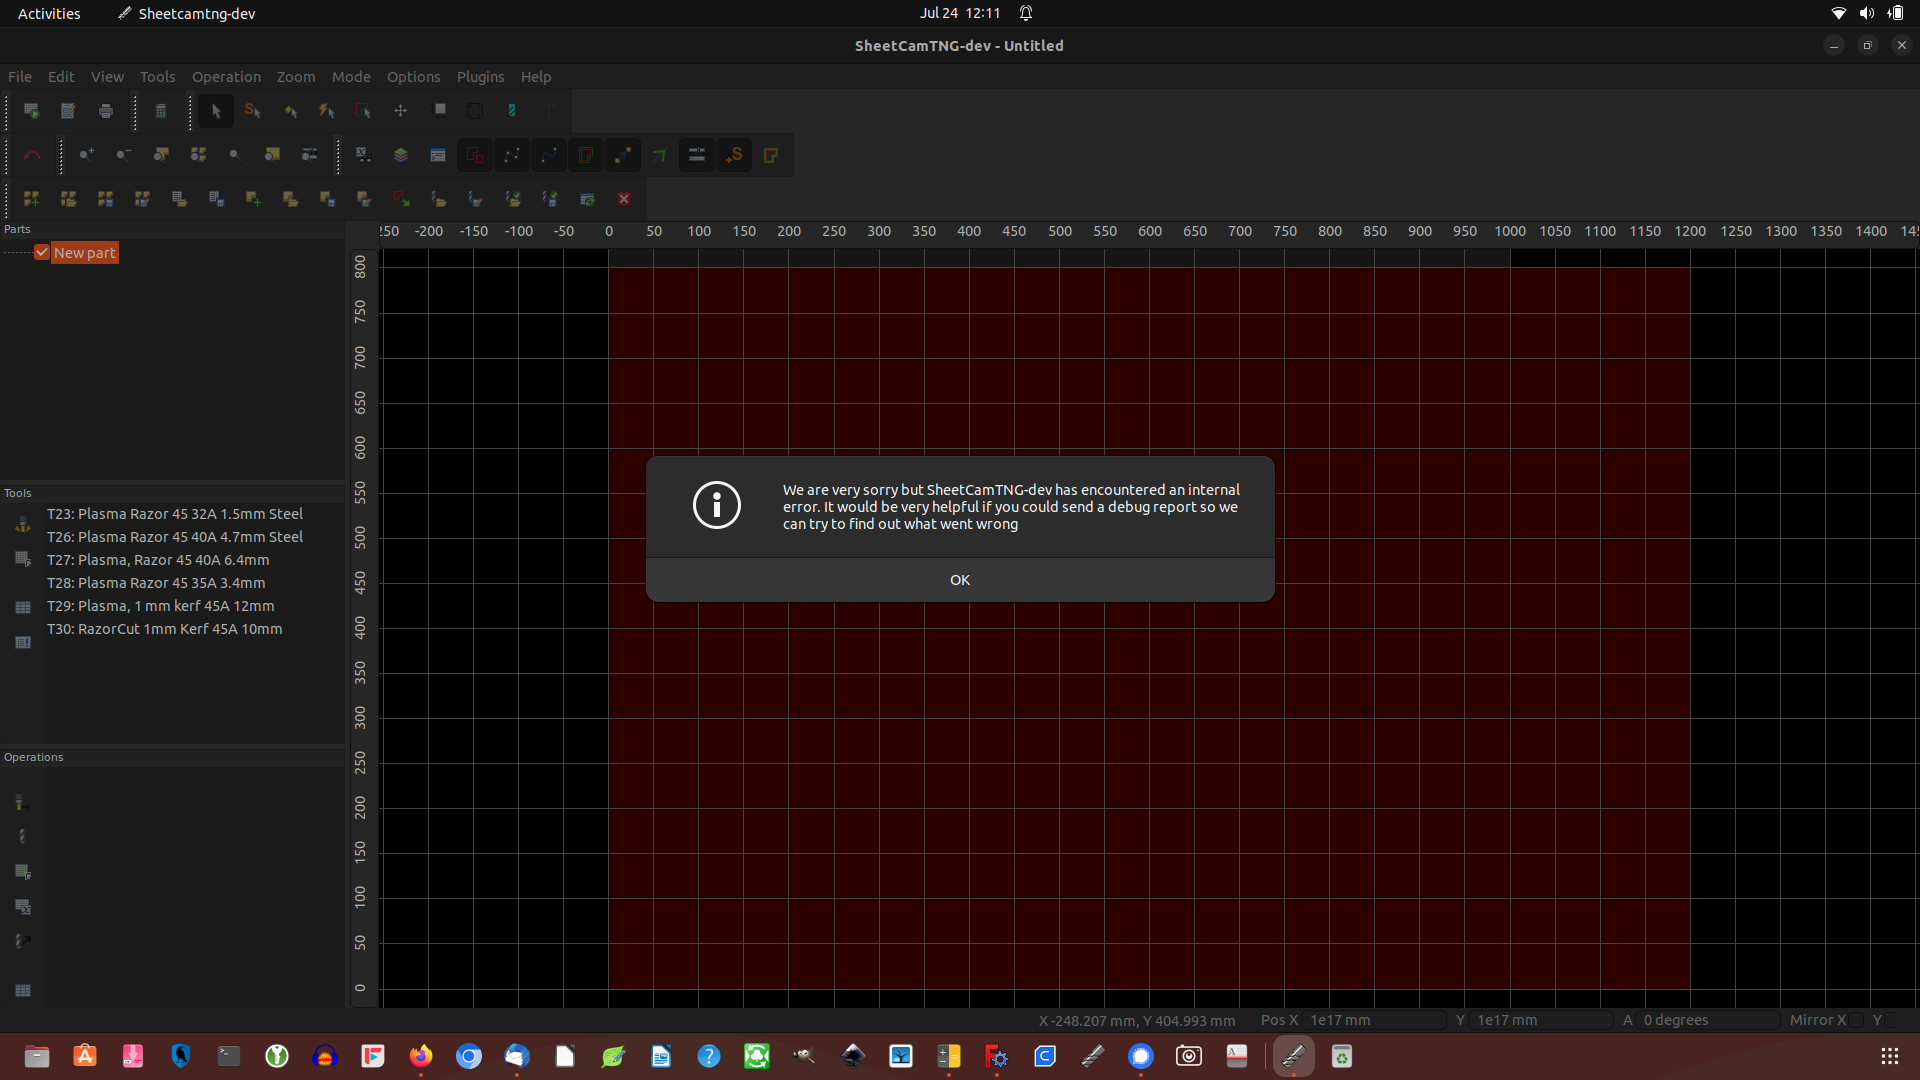Click the red undo arrow icon

tap(32, 155)
